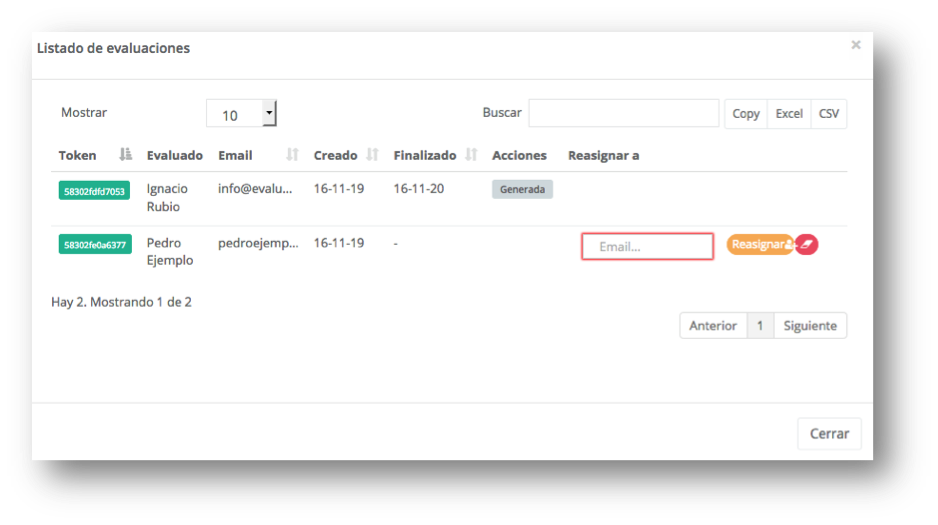
Task: Sort by Email column arrows
Action: click(x=292, y=155)
